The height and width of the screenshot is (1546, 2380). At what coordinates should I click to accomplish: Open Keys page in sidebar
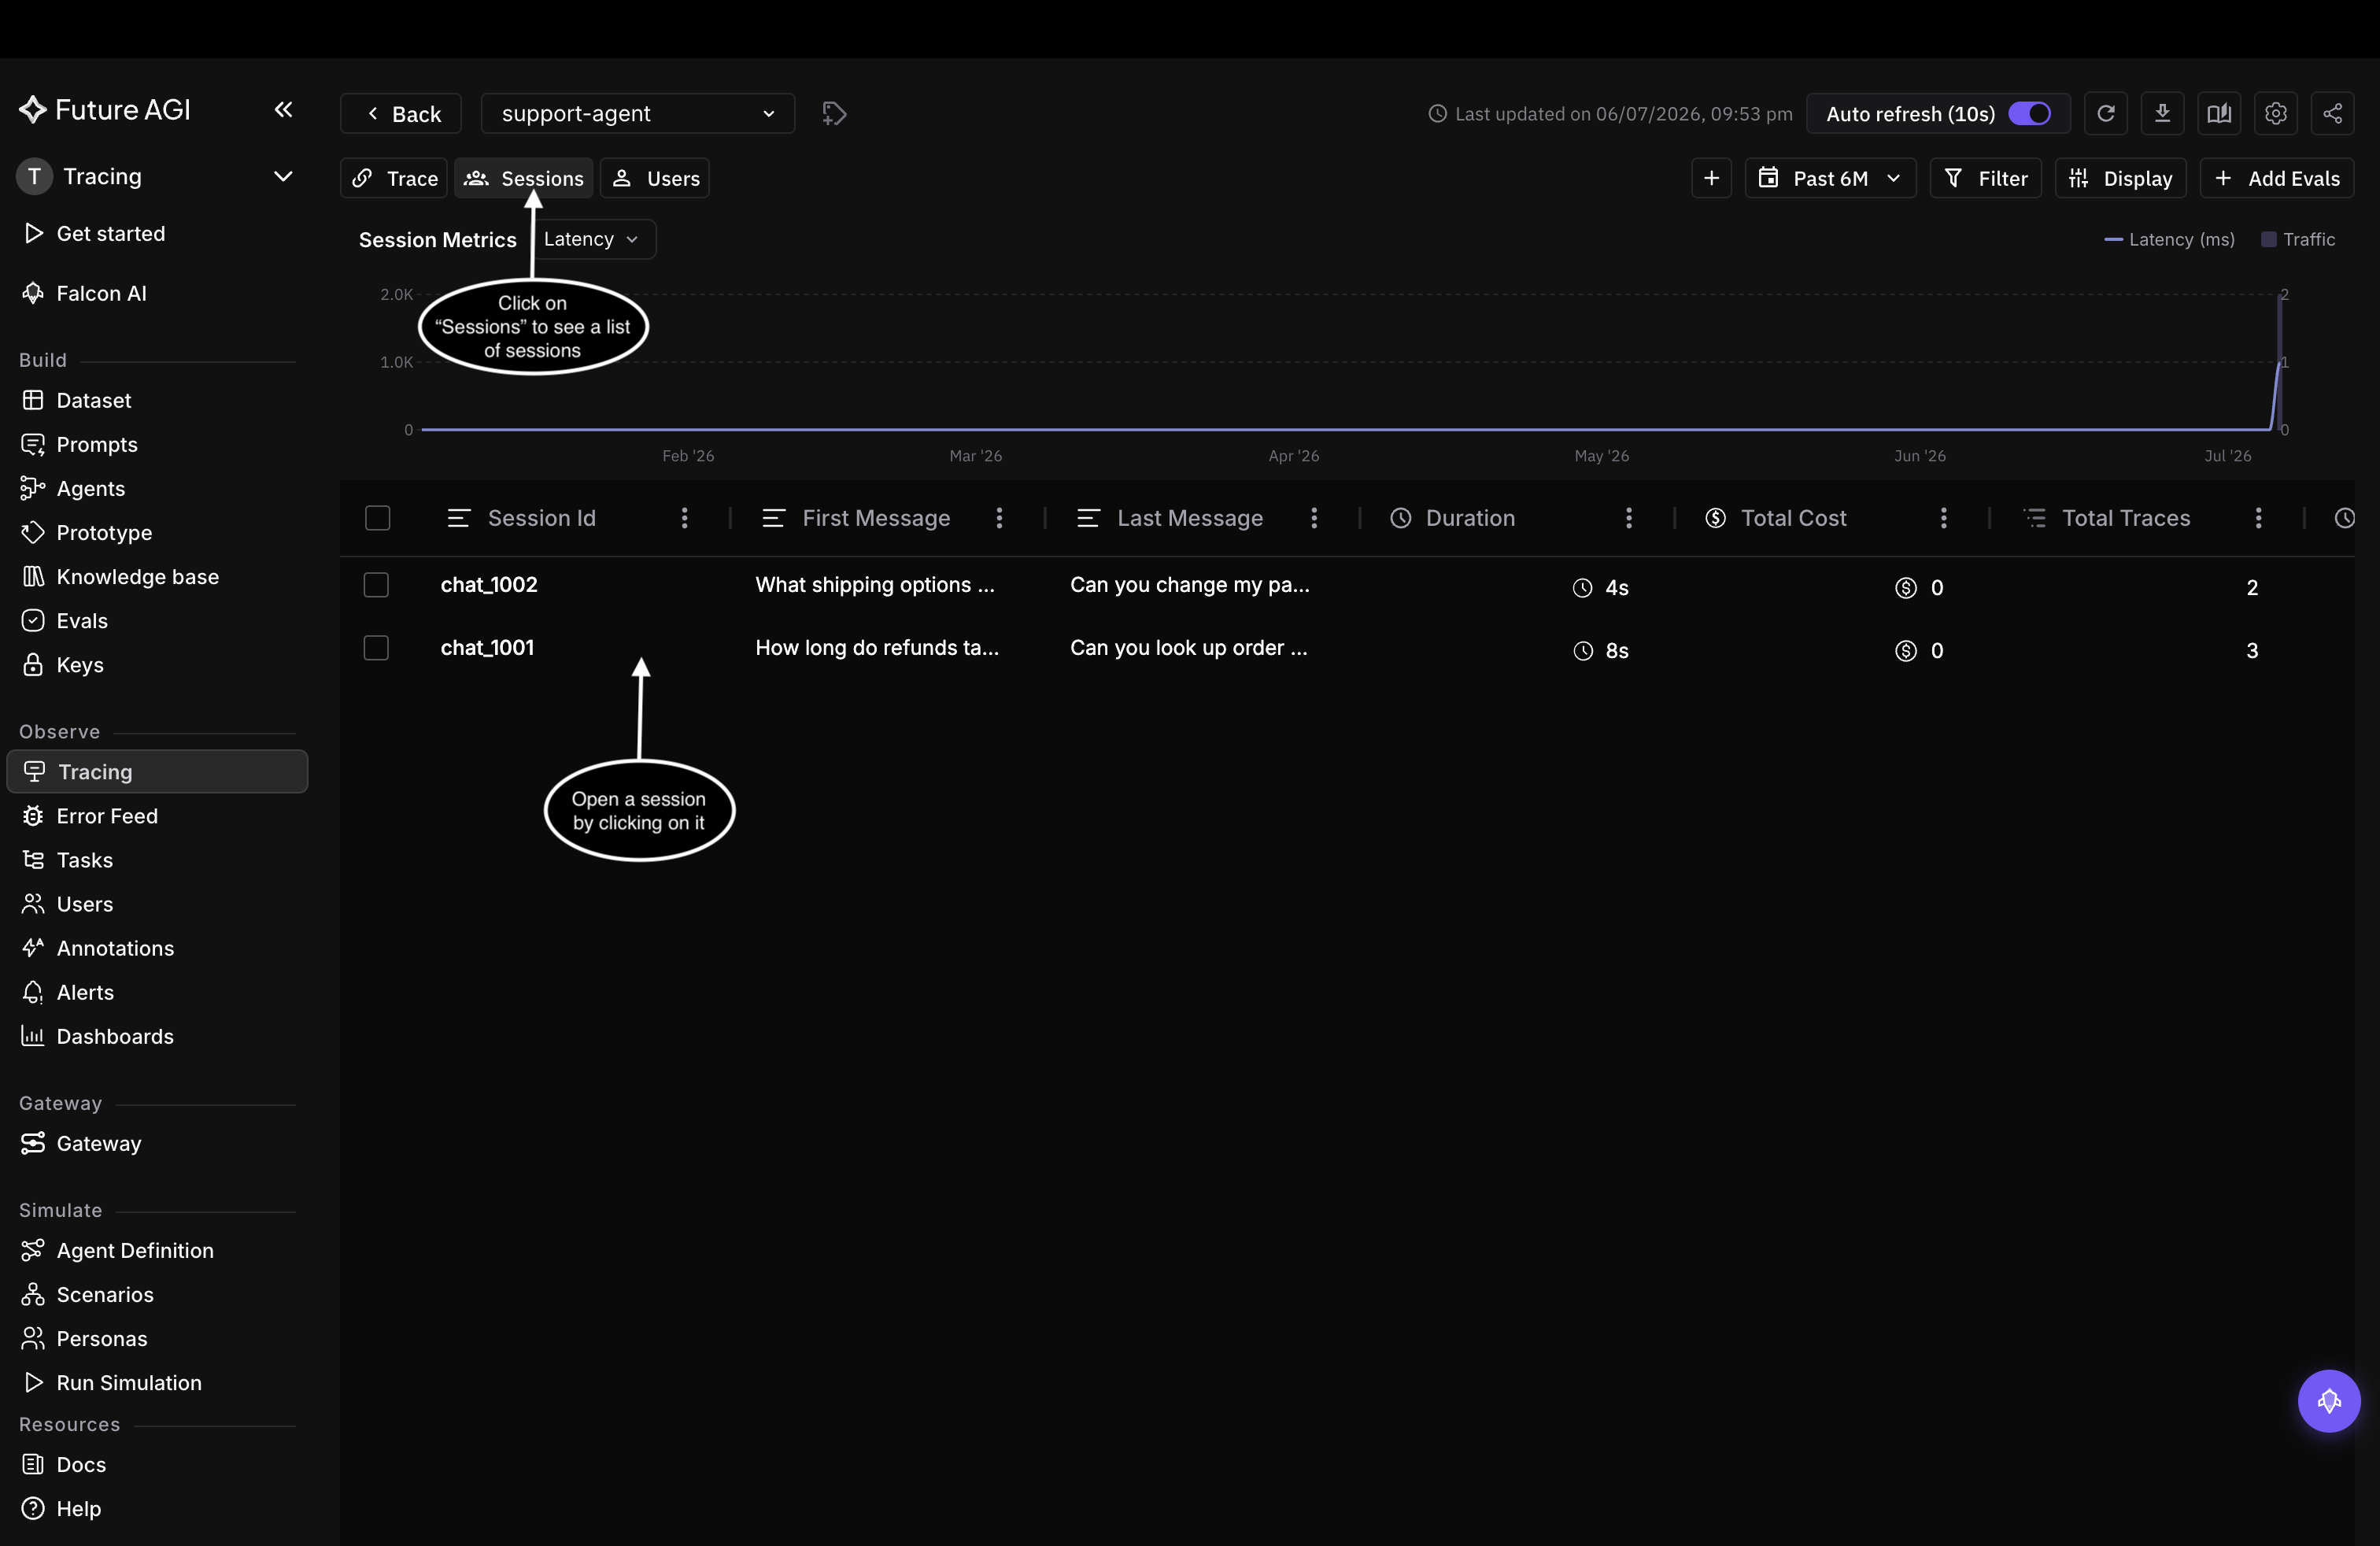157,664
